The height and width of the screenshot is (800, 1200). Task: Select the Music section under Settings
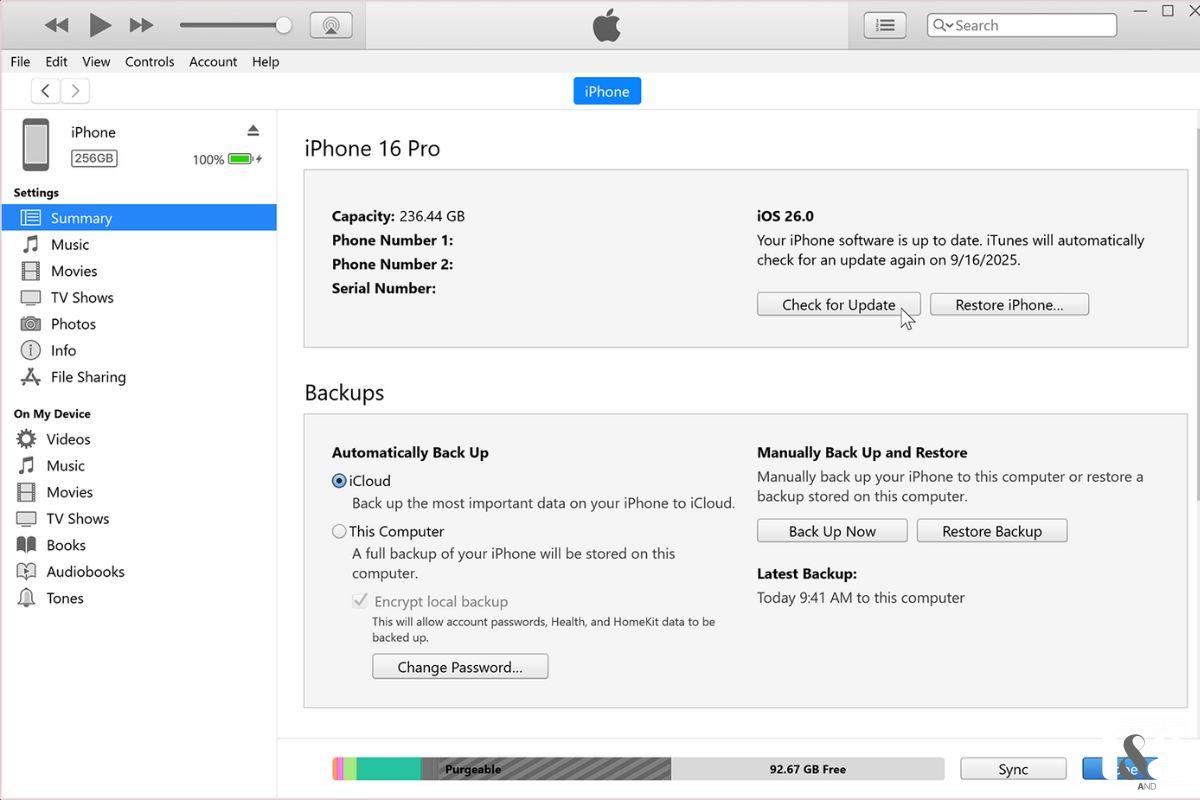click(70, 244)
